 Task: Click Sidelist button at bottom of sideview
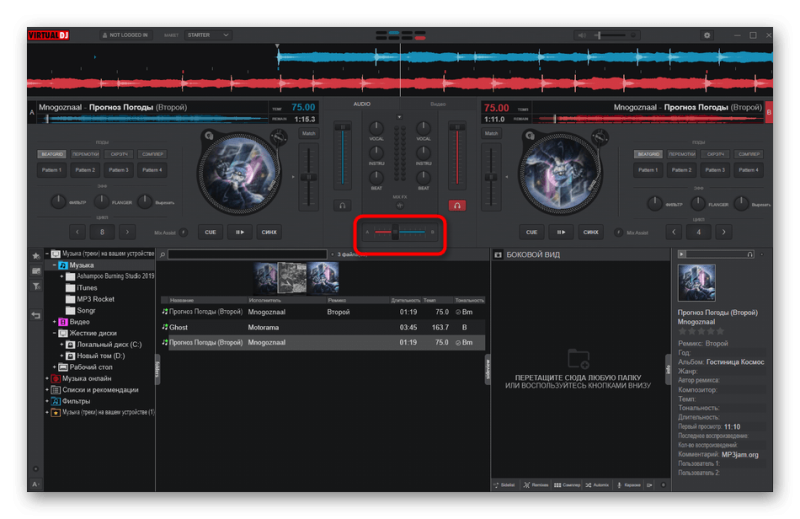[x=505, y=485]
